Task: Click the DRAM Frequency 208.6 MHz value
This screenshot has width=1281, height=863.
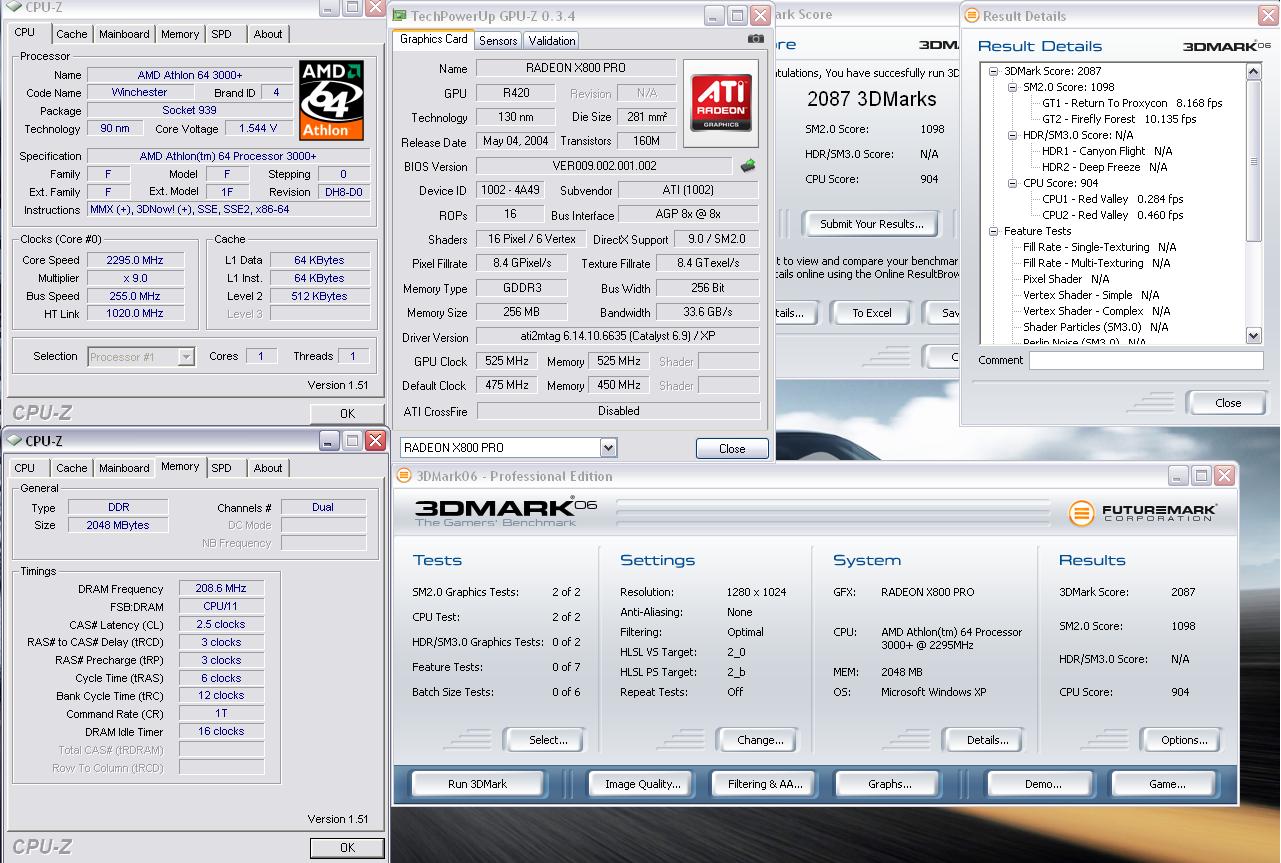Action: tap(222, 589)
